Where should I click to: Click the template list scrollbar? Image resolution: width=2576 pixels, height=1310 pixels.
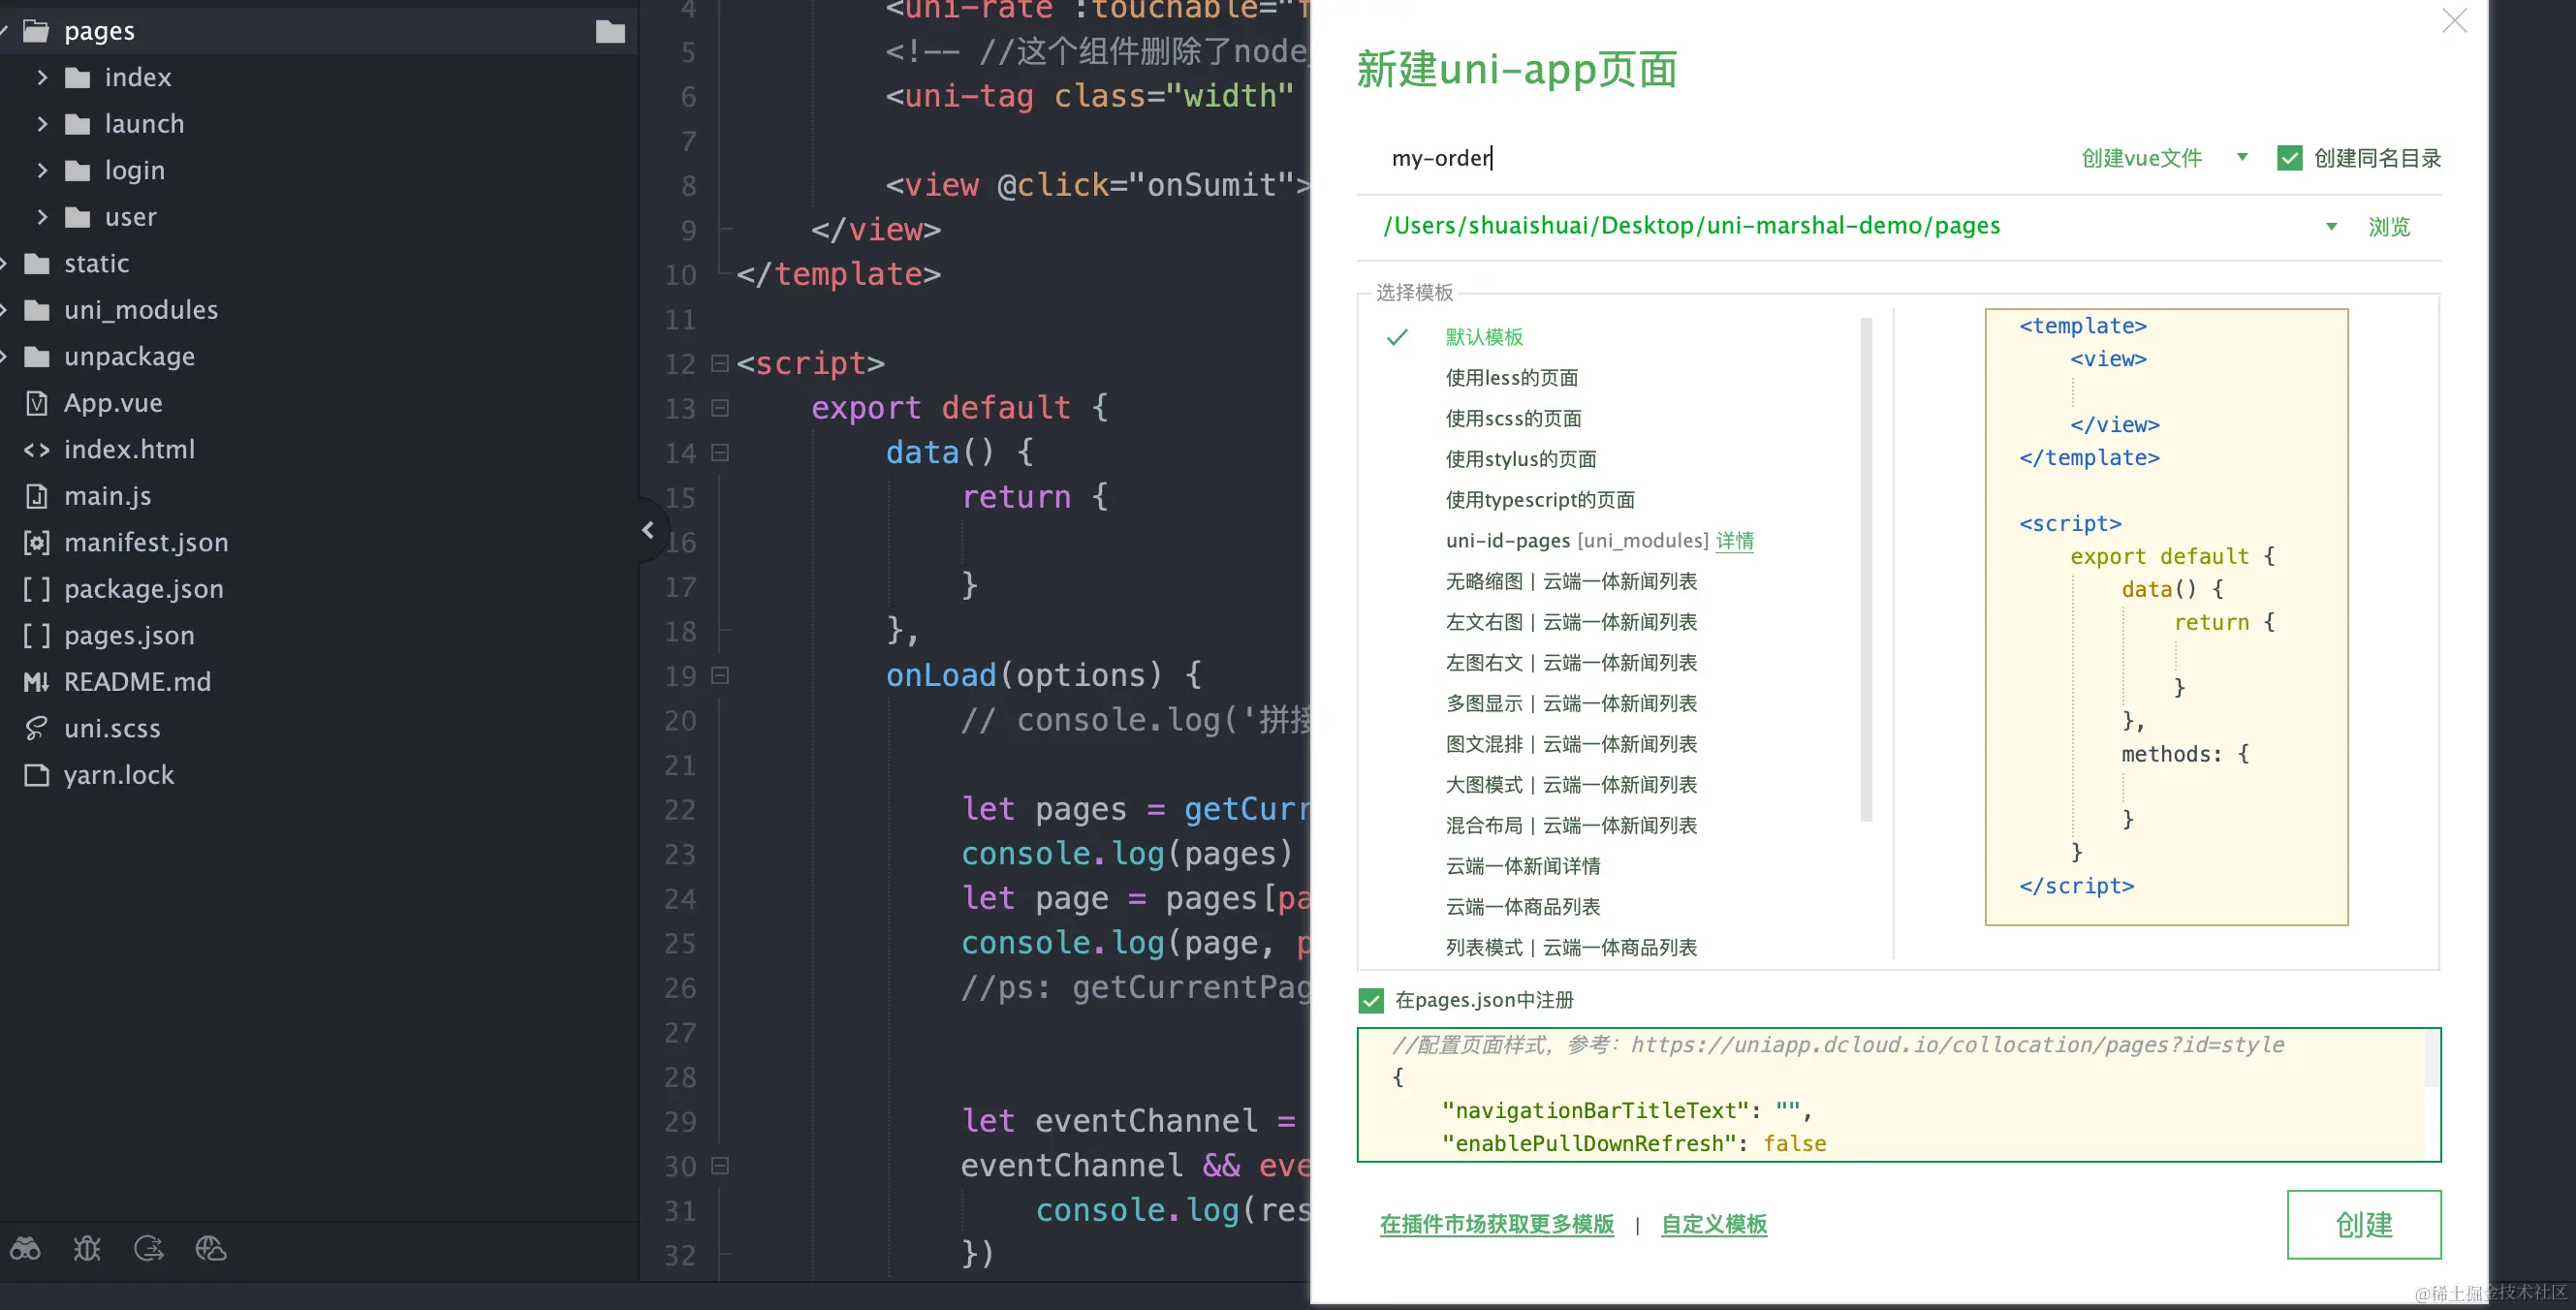coord(1865,570)
